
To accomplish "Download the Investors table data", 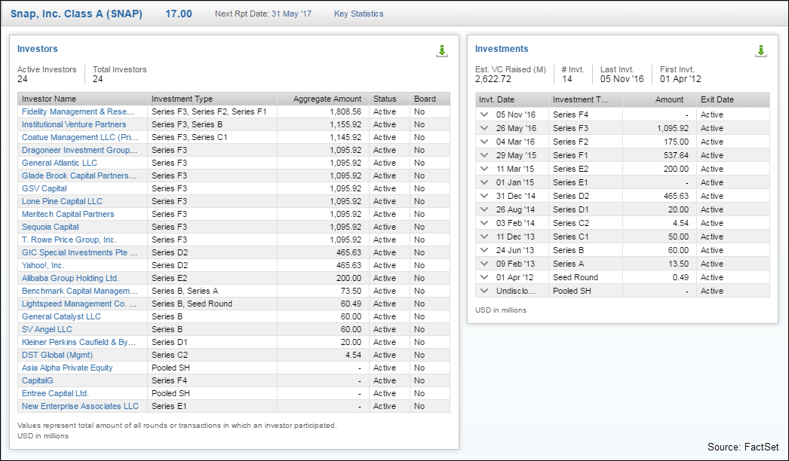I will click(x=441, y=51).
